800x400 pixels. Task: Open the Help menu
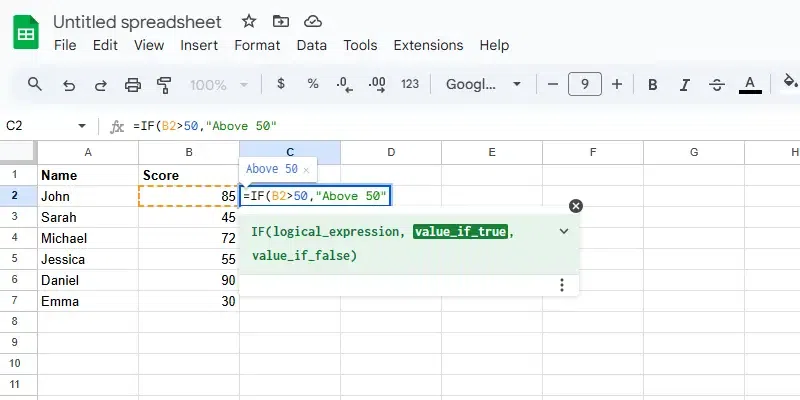tap(494, 45)
